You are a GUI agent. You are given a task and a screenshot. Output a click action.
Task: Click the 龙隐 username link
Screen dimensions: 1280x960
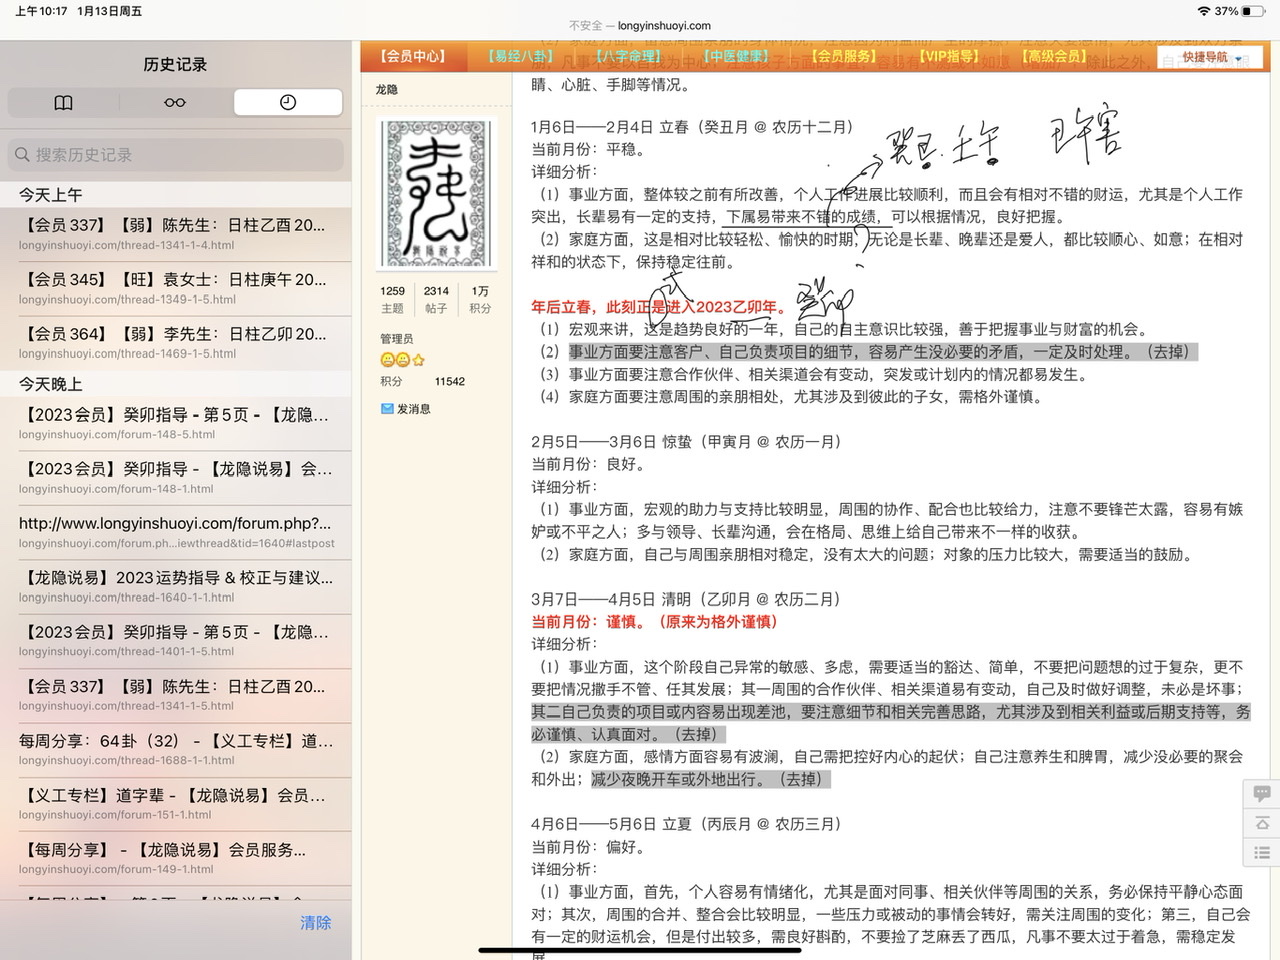coord(387,90)
